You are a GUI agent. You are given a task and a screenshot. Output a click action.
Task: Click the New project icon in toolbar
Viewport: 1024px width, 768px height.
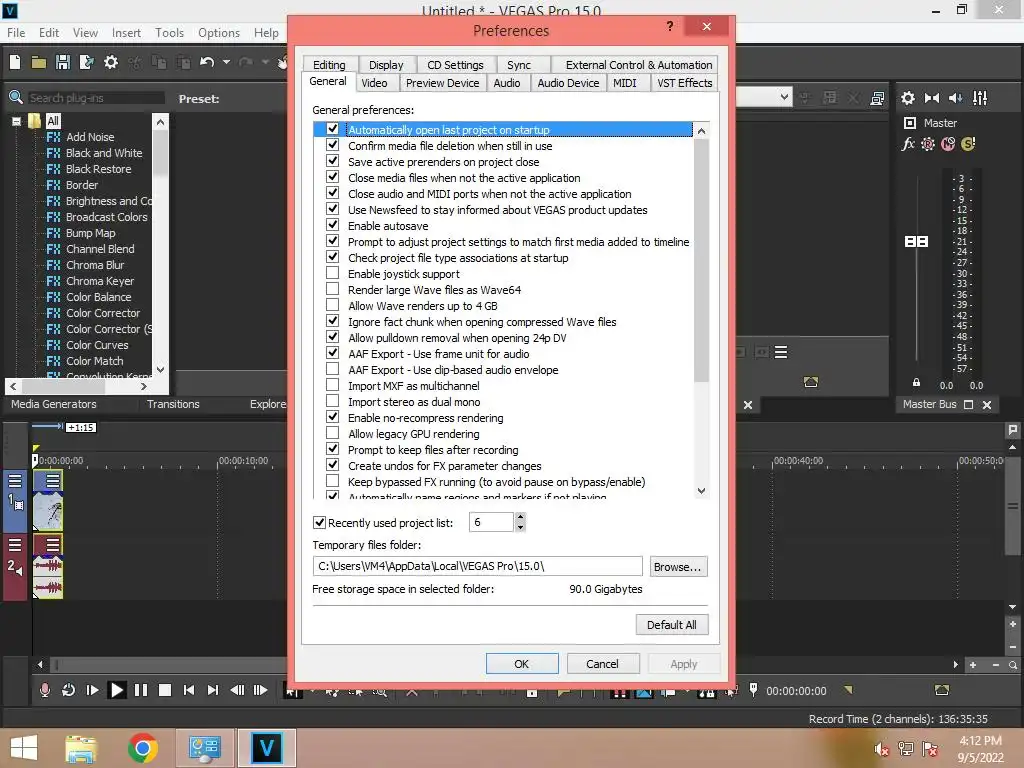(x=15, y=62)
